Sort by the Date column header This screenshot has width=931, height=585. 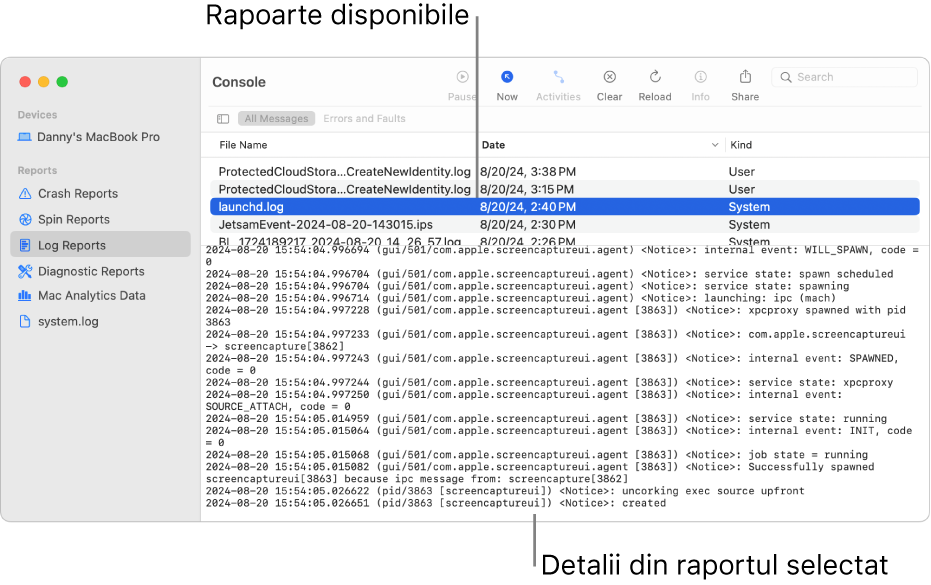493,145
